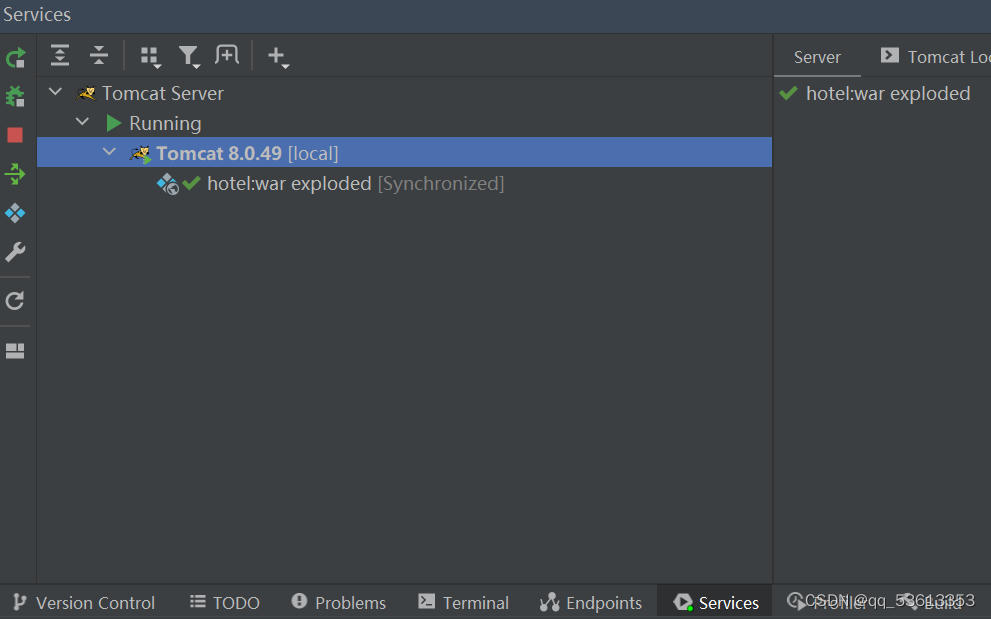Click the layout panel icon in sidebar

(x=15, y=351)
